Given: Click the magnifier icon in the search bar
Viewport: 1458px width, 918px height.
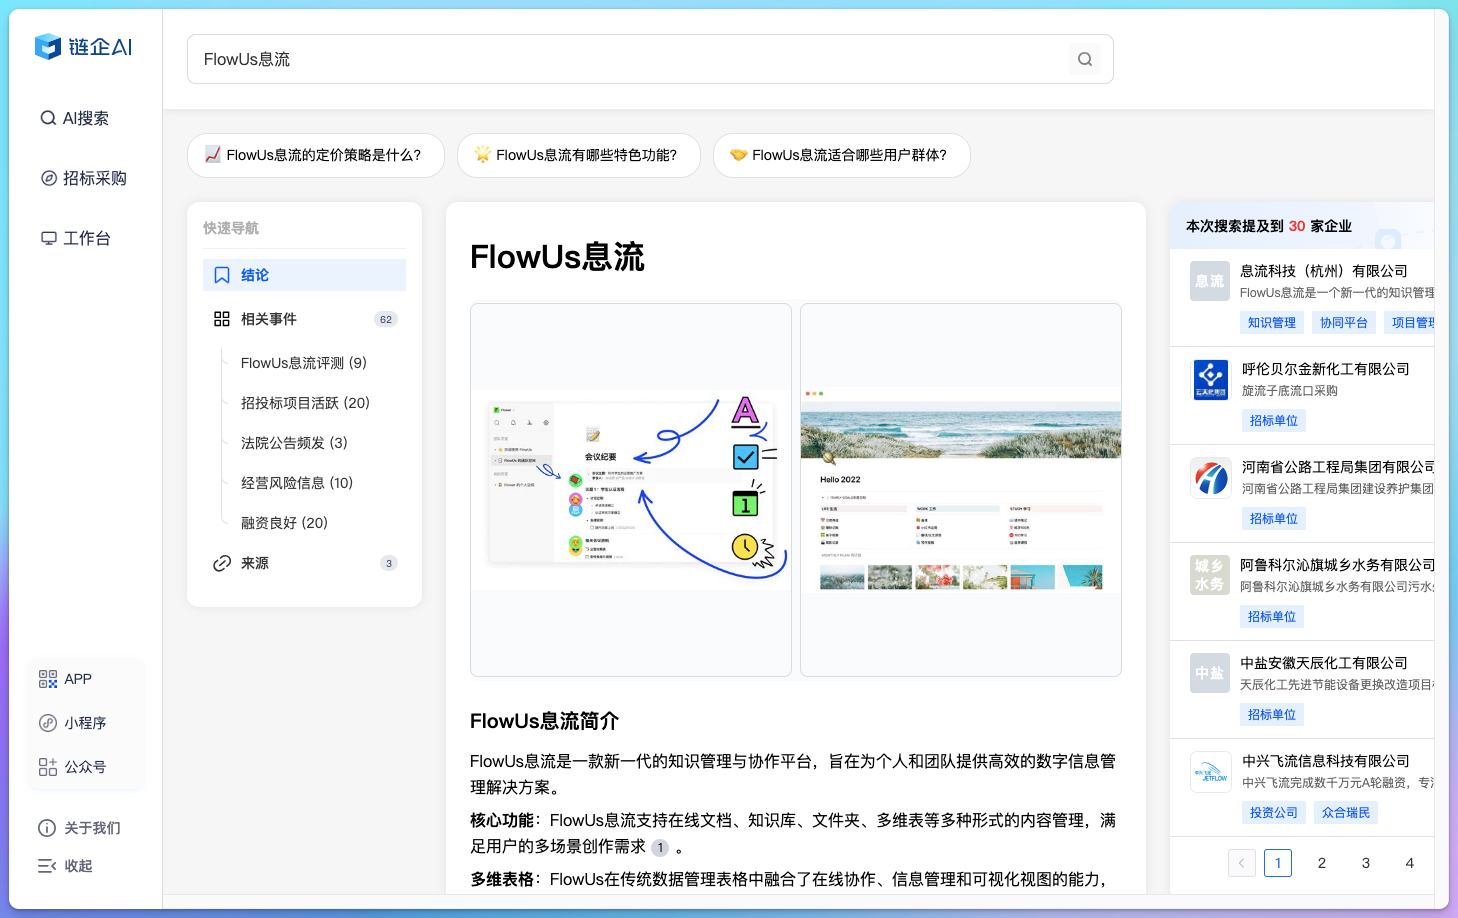Looking at the screenshot, I should pos(1084,59).
